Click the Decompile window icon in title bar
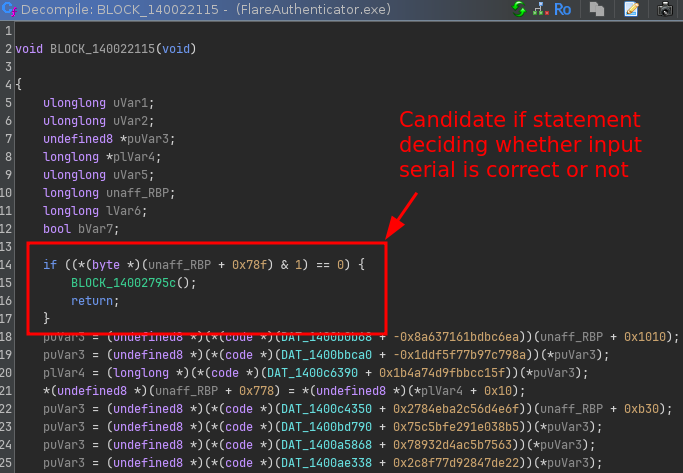The height and width of the screenshot is (473, 683). (x=10, y=10)
